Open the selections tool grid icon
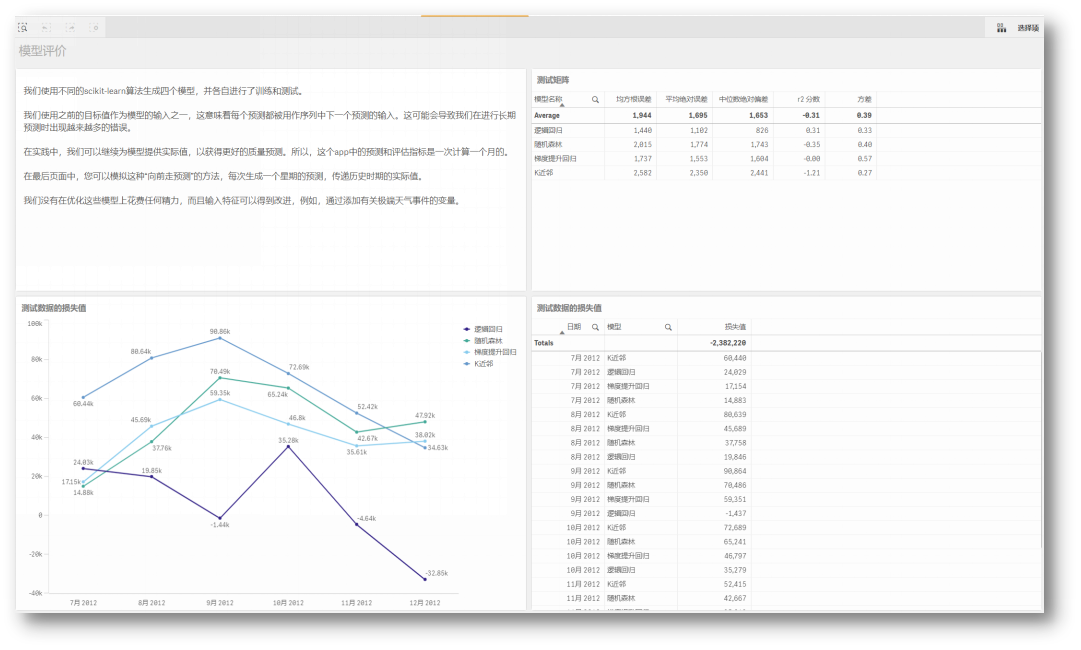This screenshot has width=1081, height=650. [1001, 28]
